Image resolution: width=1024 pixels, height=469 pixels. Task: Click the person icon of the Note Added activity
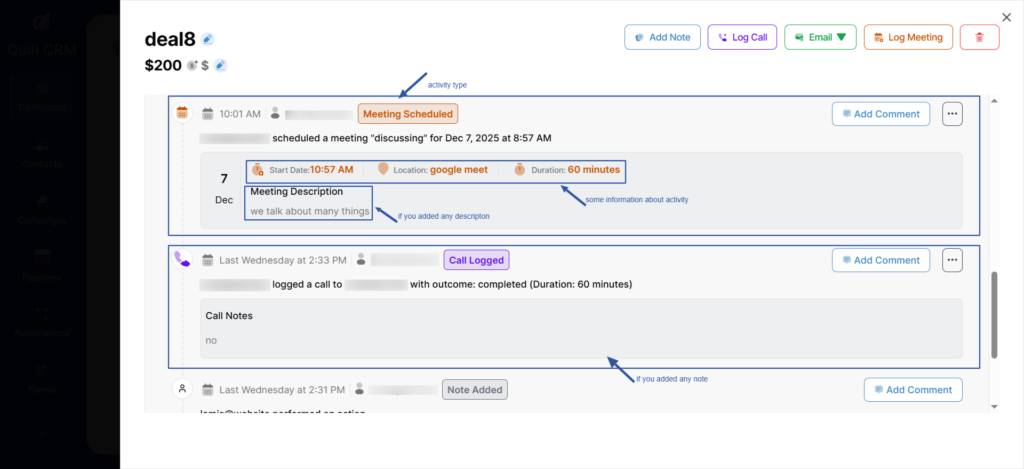(x=182, y=389)
